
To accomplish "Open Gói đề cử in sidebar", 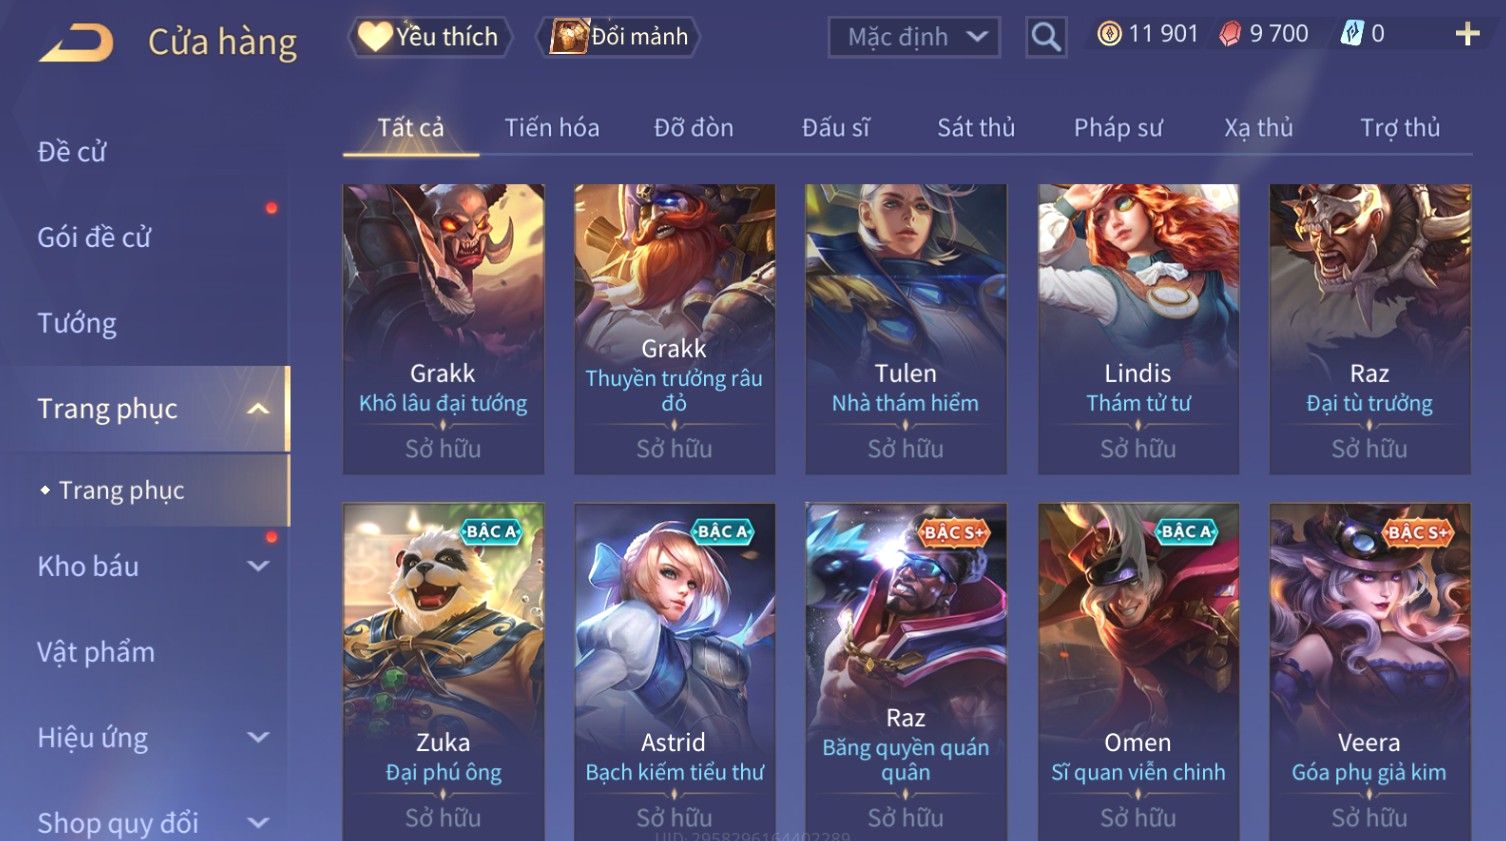I will (x=94, y=238).
